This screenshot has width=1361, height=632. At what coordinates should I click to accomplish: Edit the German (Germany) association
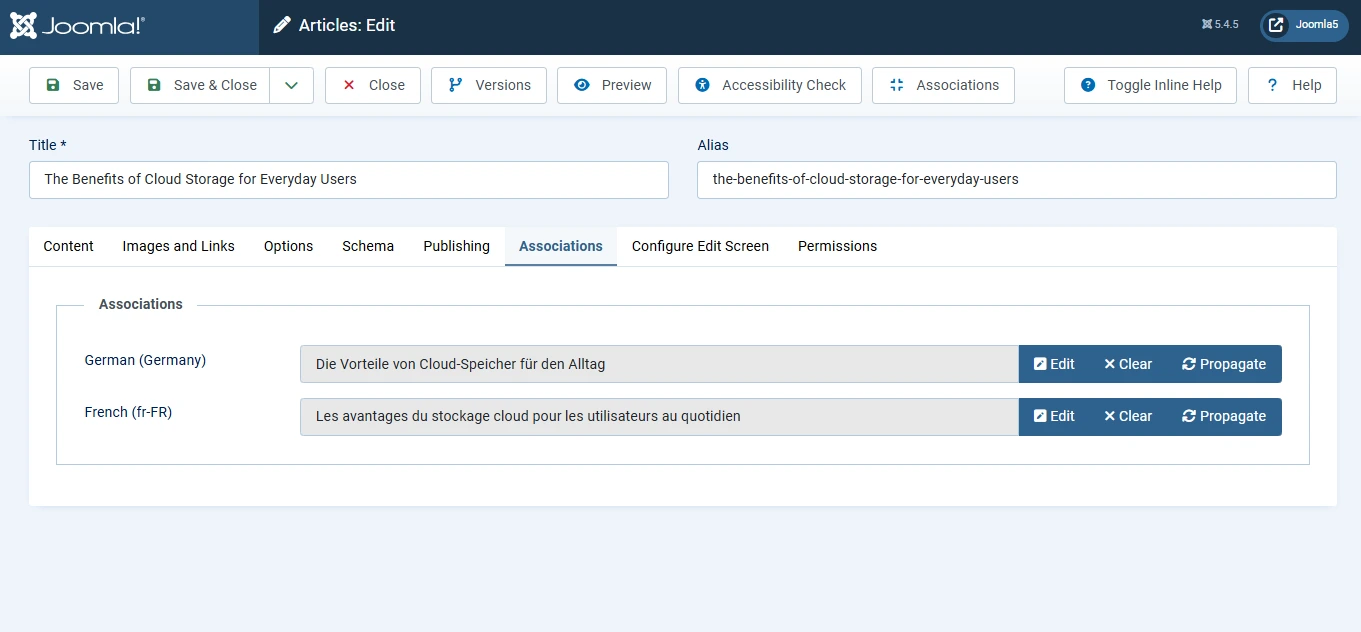1054,364
